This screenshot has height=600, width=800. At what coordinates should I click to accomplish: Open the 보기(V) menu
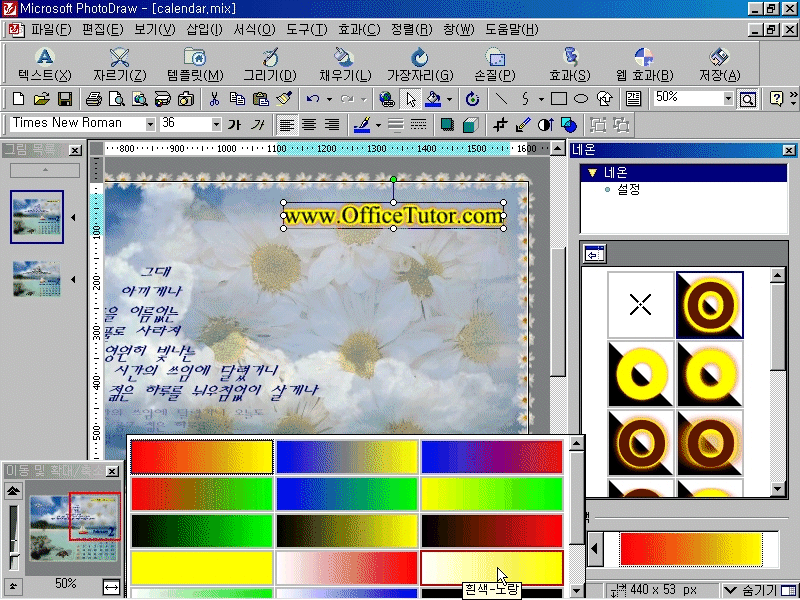point(155,30)
